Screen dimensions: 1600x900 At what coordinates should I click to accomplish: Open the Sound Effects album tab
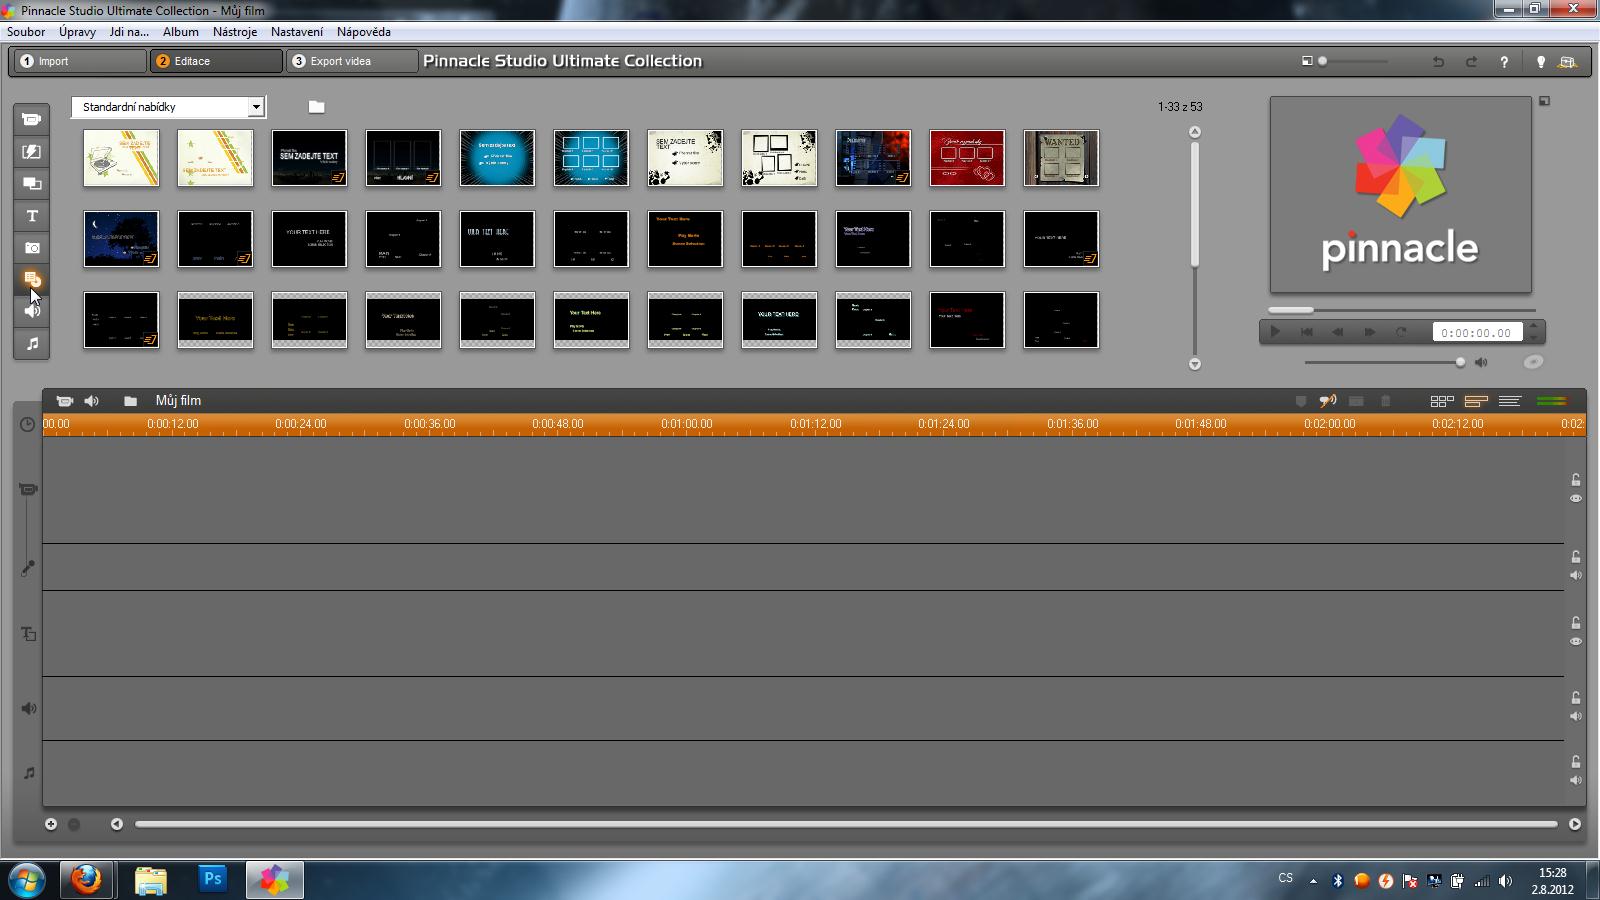31,311
